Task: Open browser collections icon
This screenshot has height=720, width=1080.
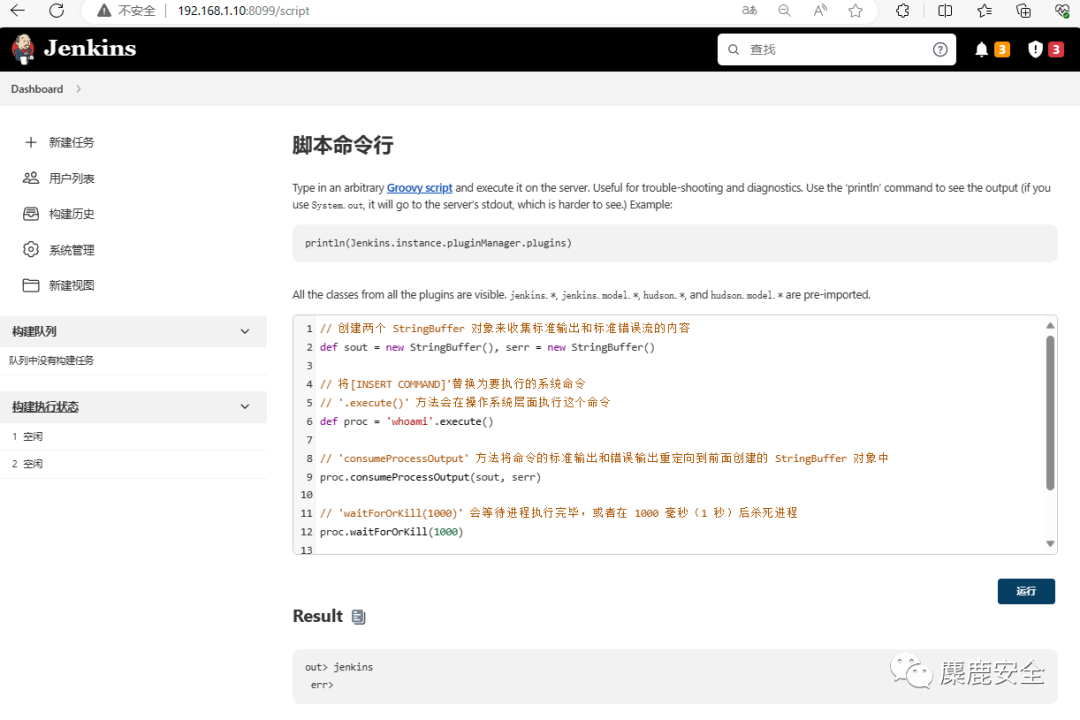Action: [1024, 10]
